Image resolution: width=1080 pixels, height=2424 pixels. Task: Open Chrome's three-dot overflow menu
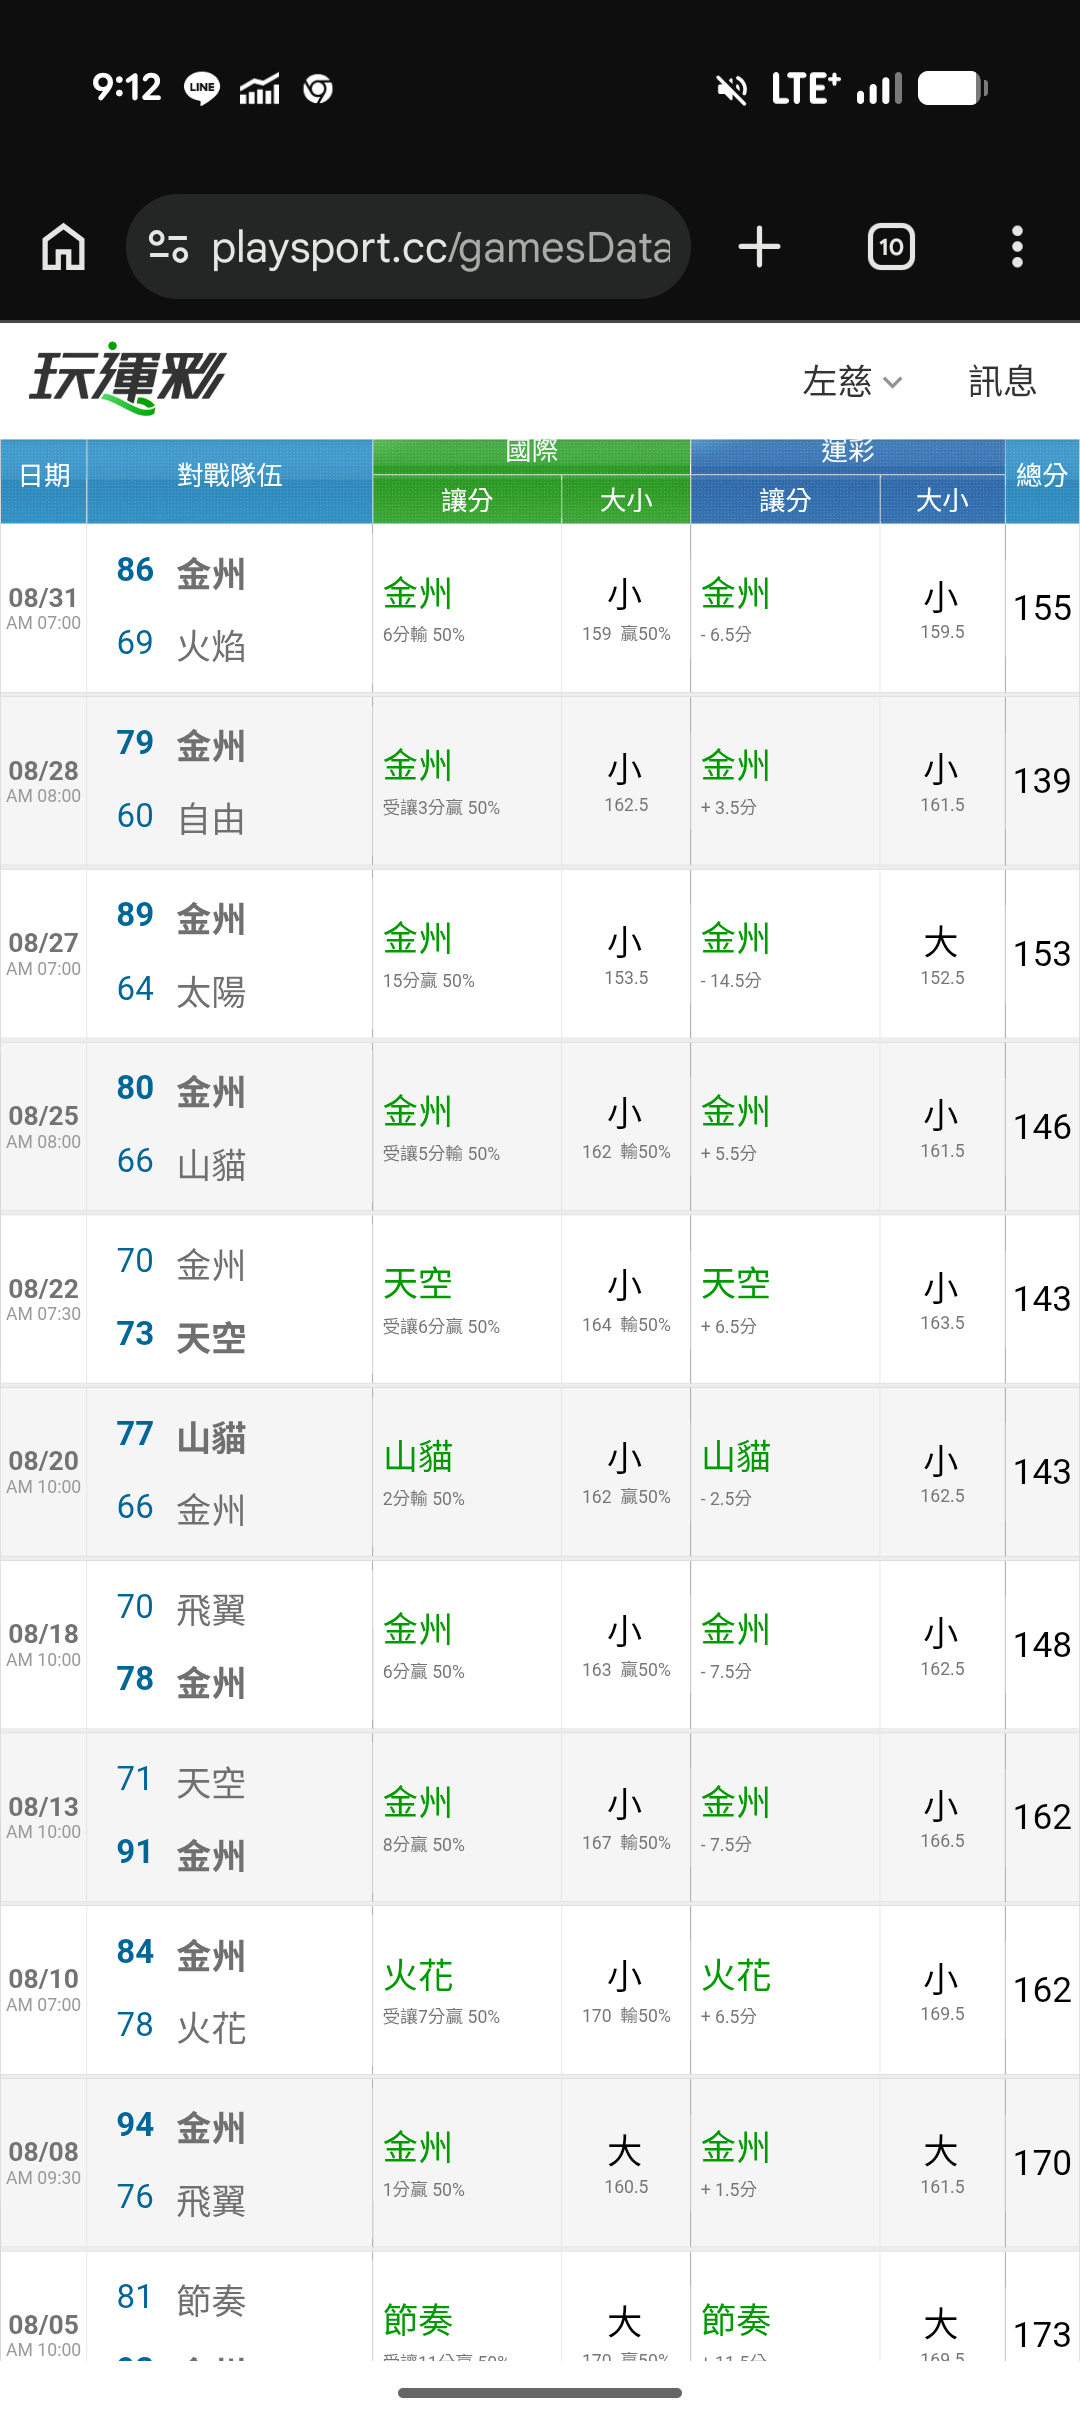[1017, 247]
